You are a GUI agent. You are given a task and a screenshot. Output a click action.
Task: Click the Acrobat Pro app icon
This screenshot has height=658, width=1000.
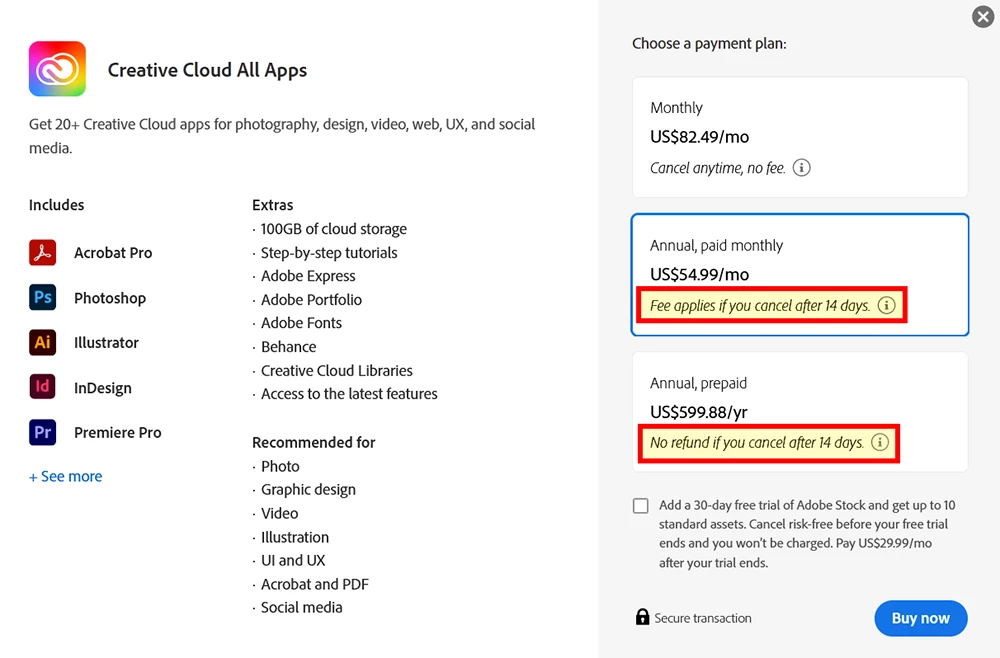point(43,252)
